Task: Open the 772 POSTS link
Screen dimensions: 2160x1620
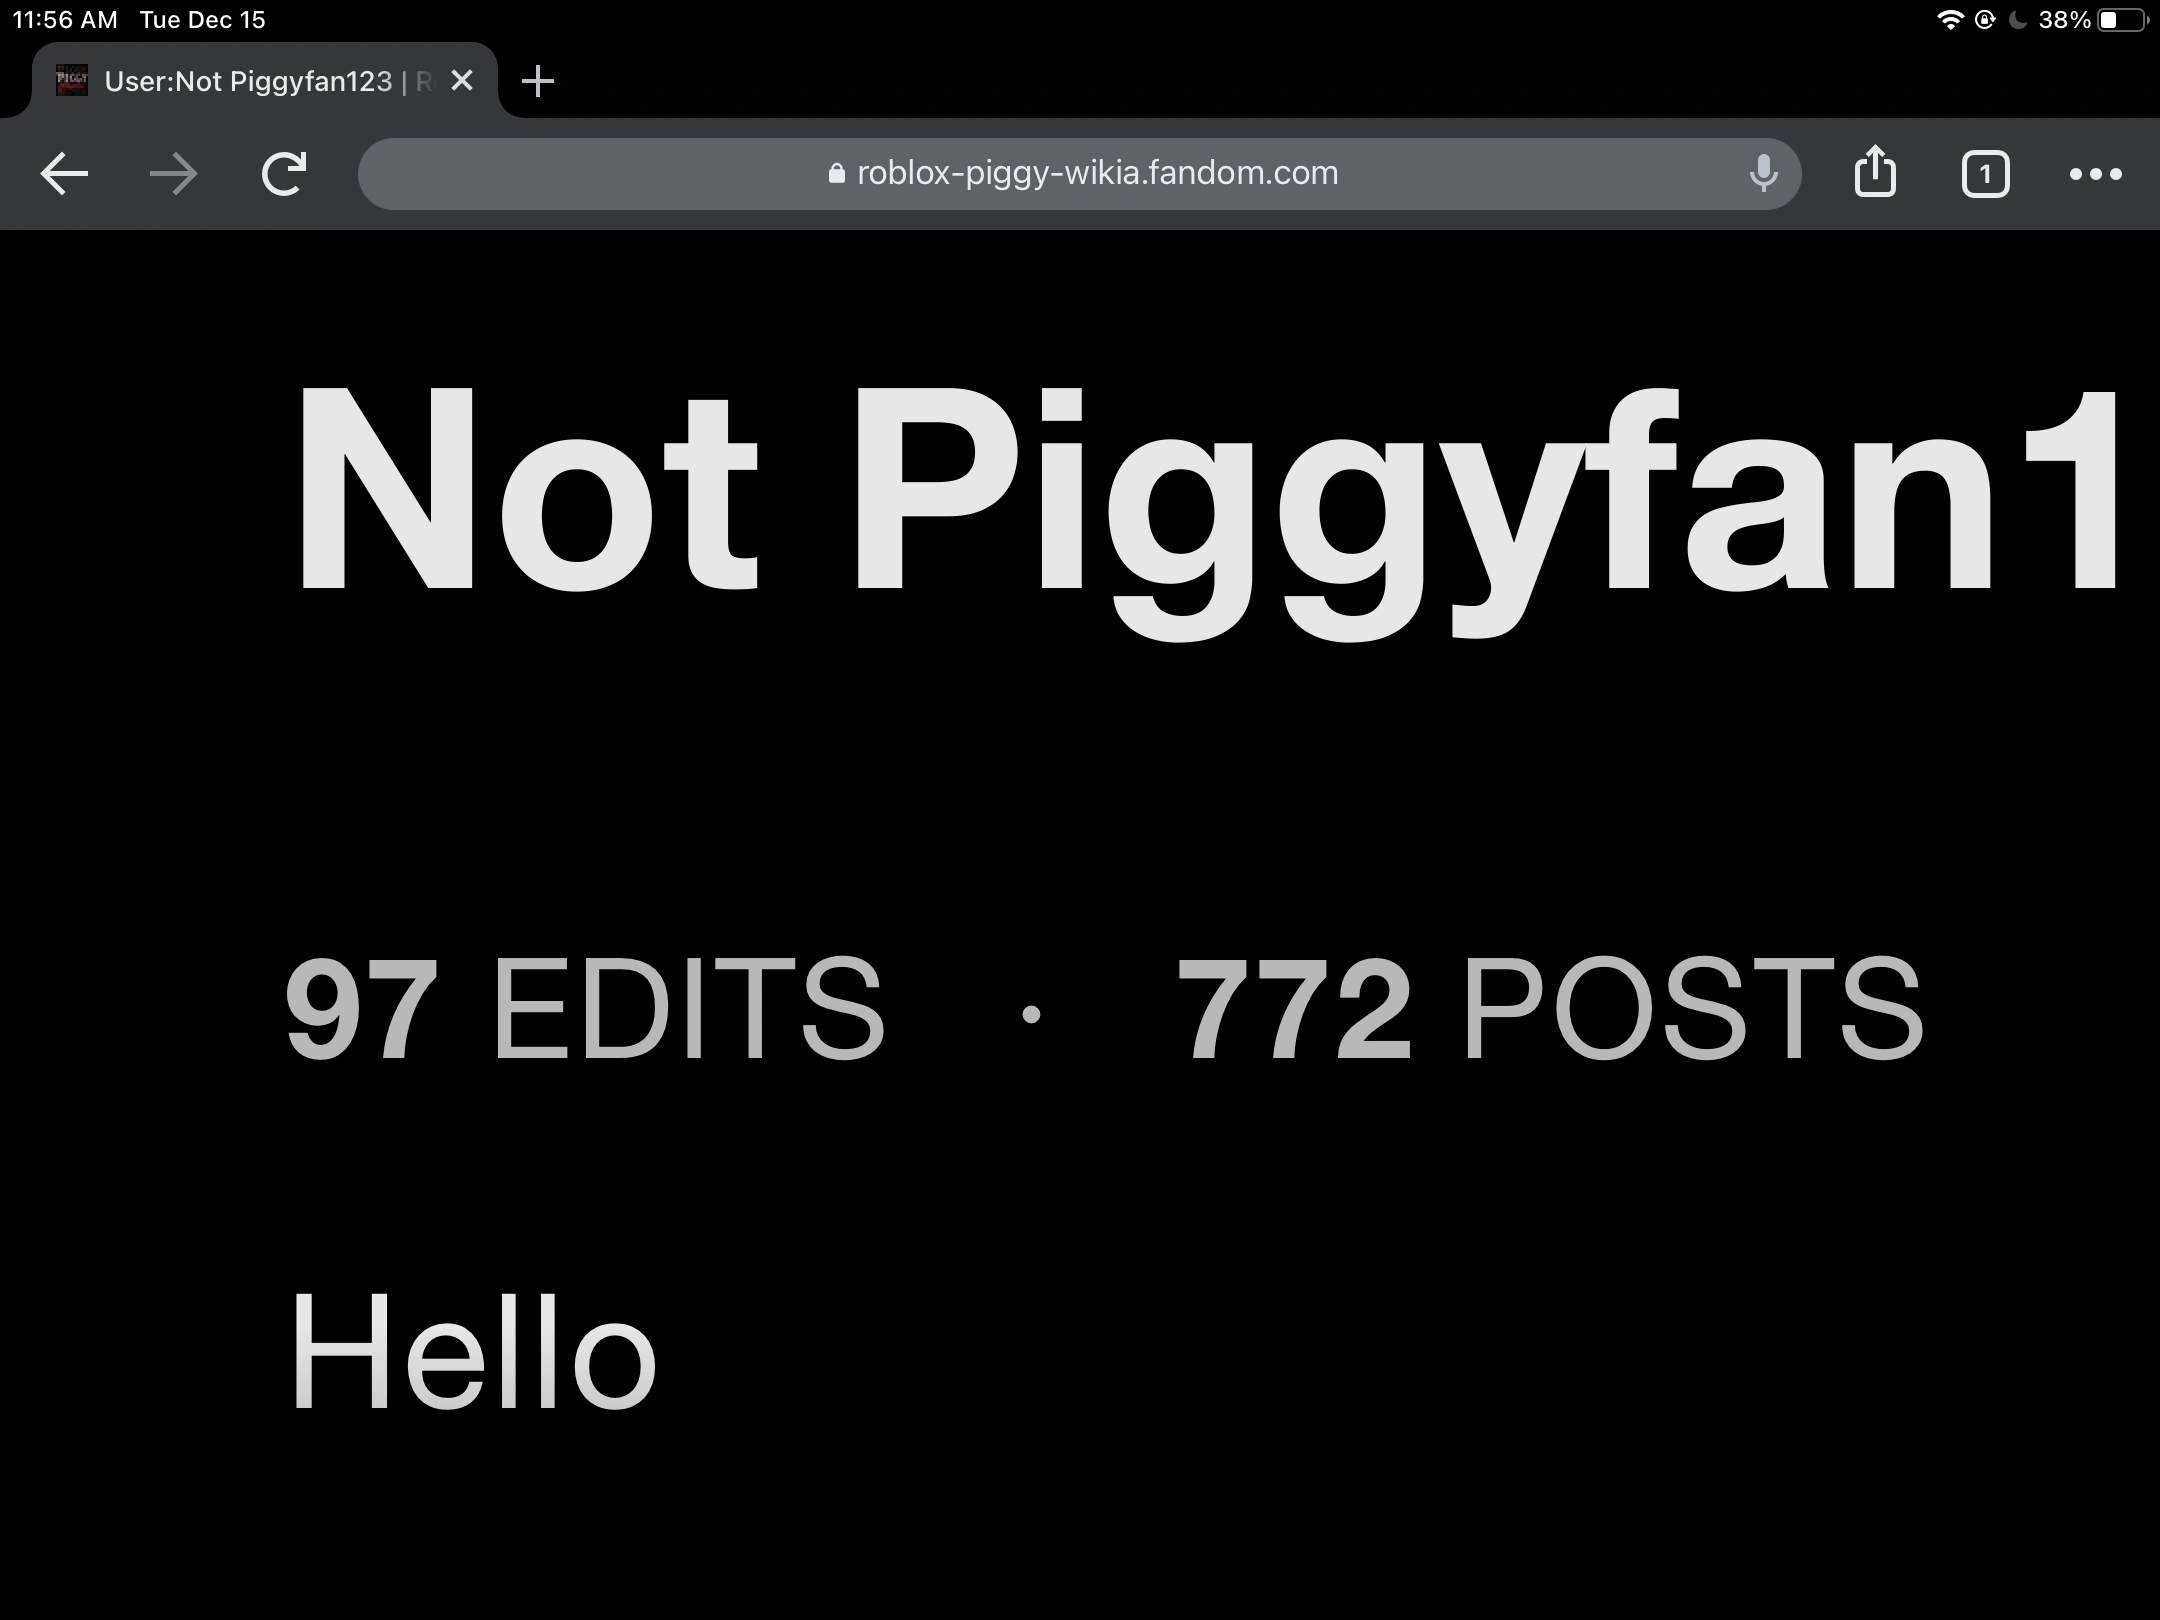Action: 1550,1008
